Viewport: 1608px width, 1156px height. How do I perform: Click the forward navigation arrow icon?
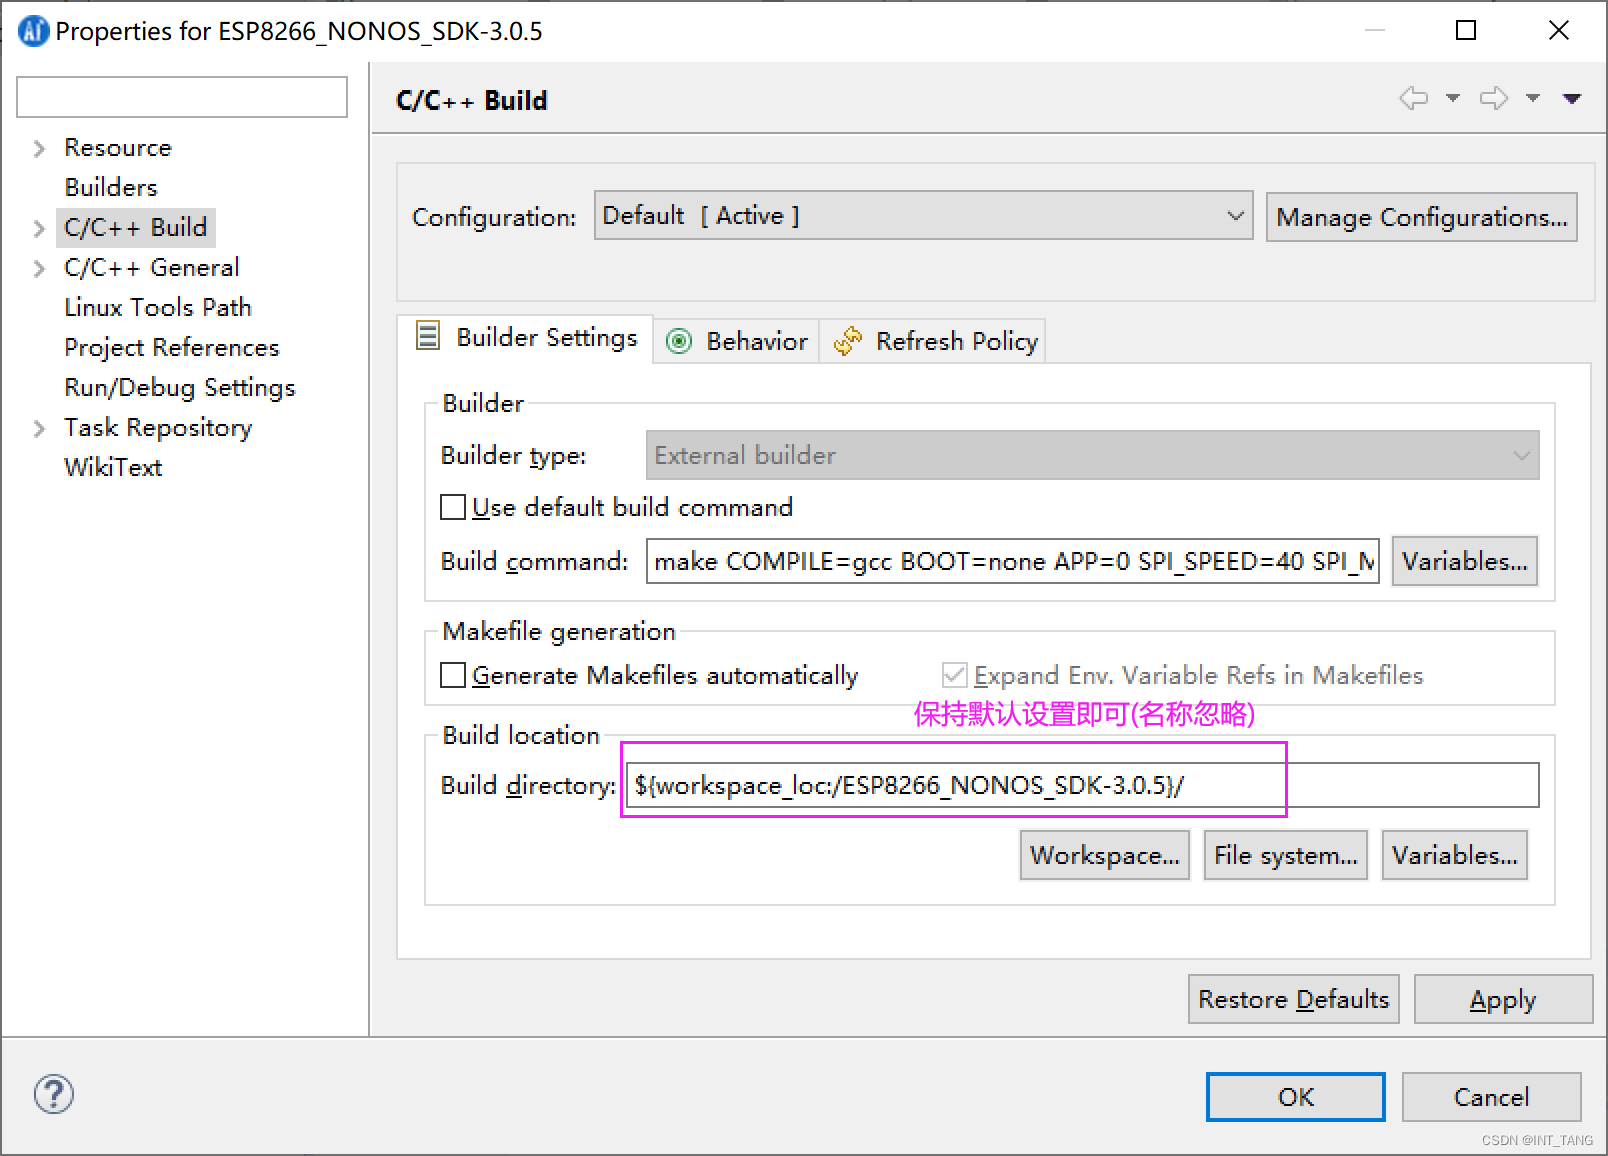click(1494, 98)
